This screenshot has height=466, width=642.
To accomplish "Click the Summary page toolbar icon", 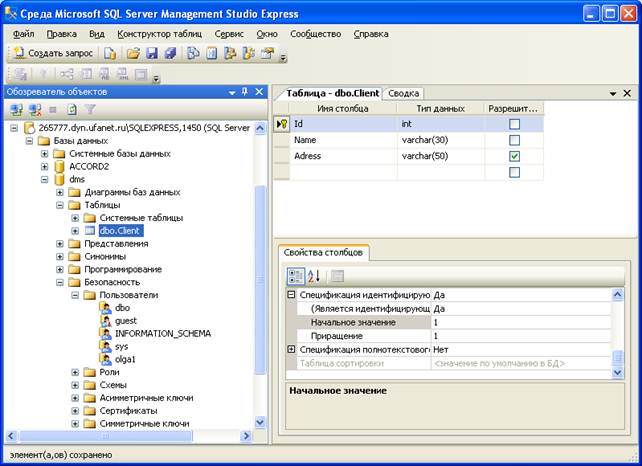I will click(x=212, y=53).
